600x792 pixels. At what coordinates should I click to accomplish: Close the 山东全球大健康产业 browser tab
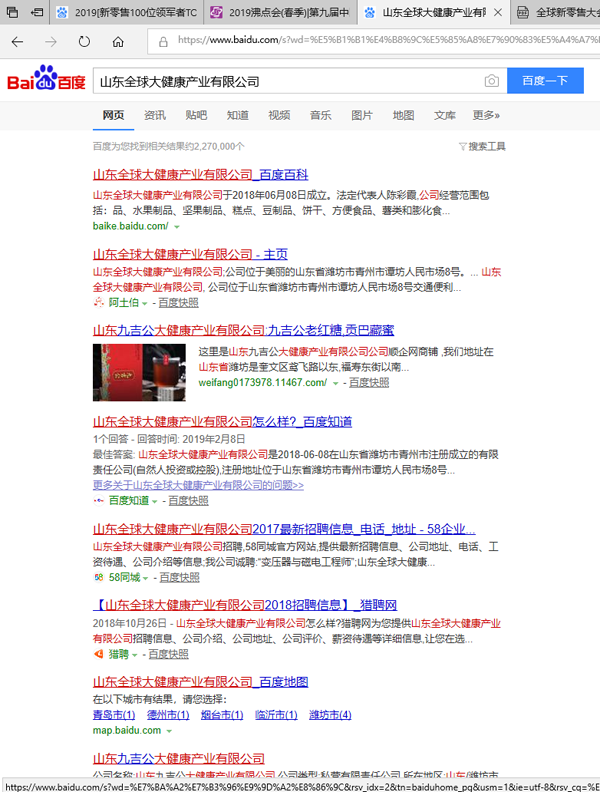(x=498, y=12)
